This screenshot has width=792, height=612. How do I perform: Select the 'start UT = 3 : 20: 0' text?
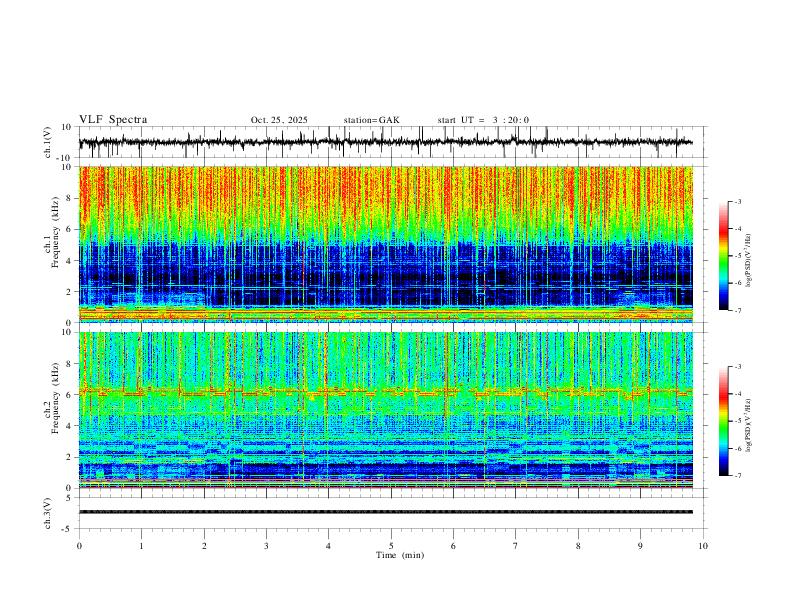483,120
